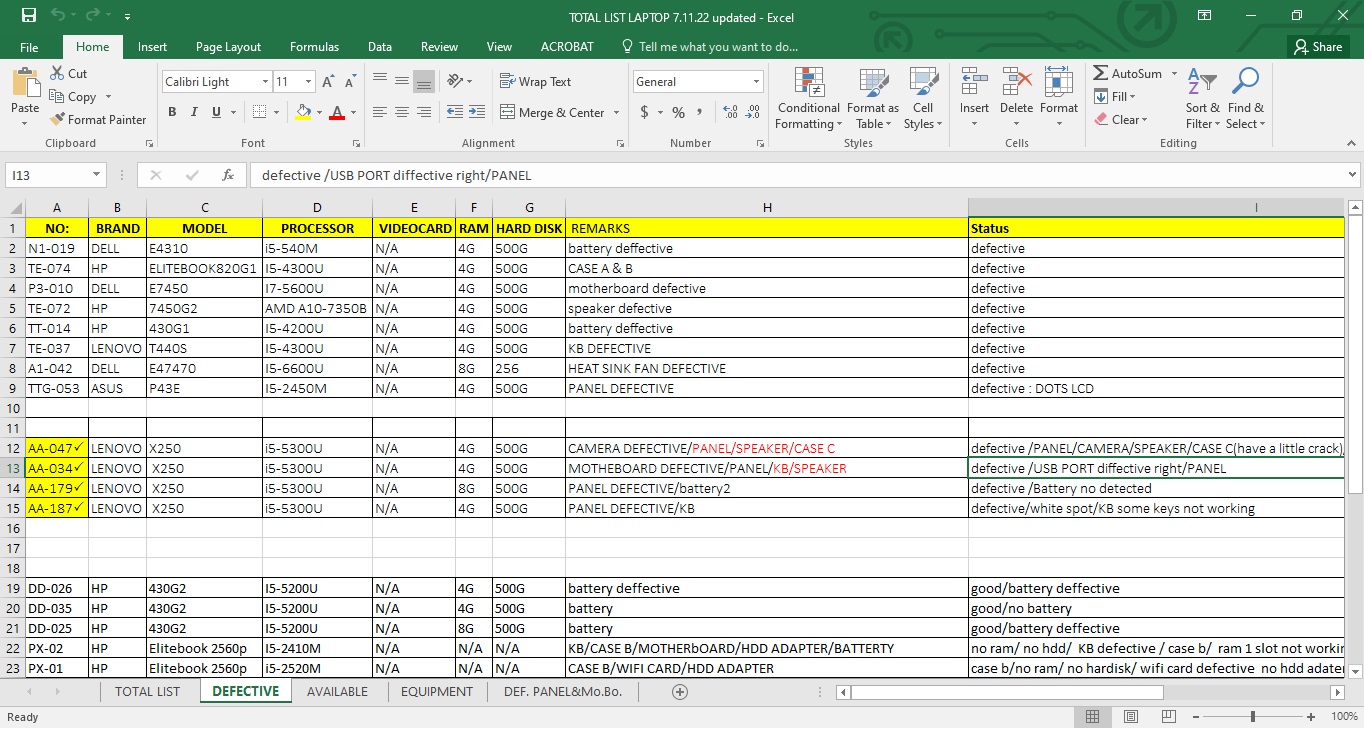Click Increase Decimal icon

click(x=730, y=112)
